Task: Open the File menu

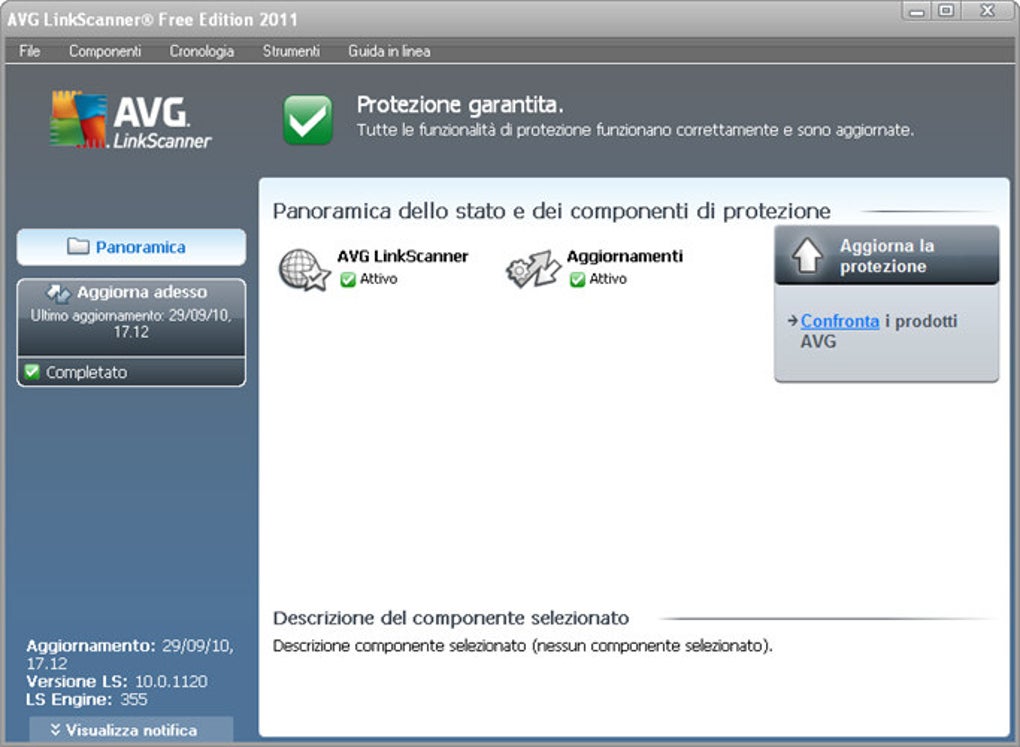Action: pos(28,51)
